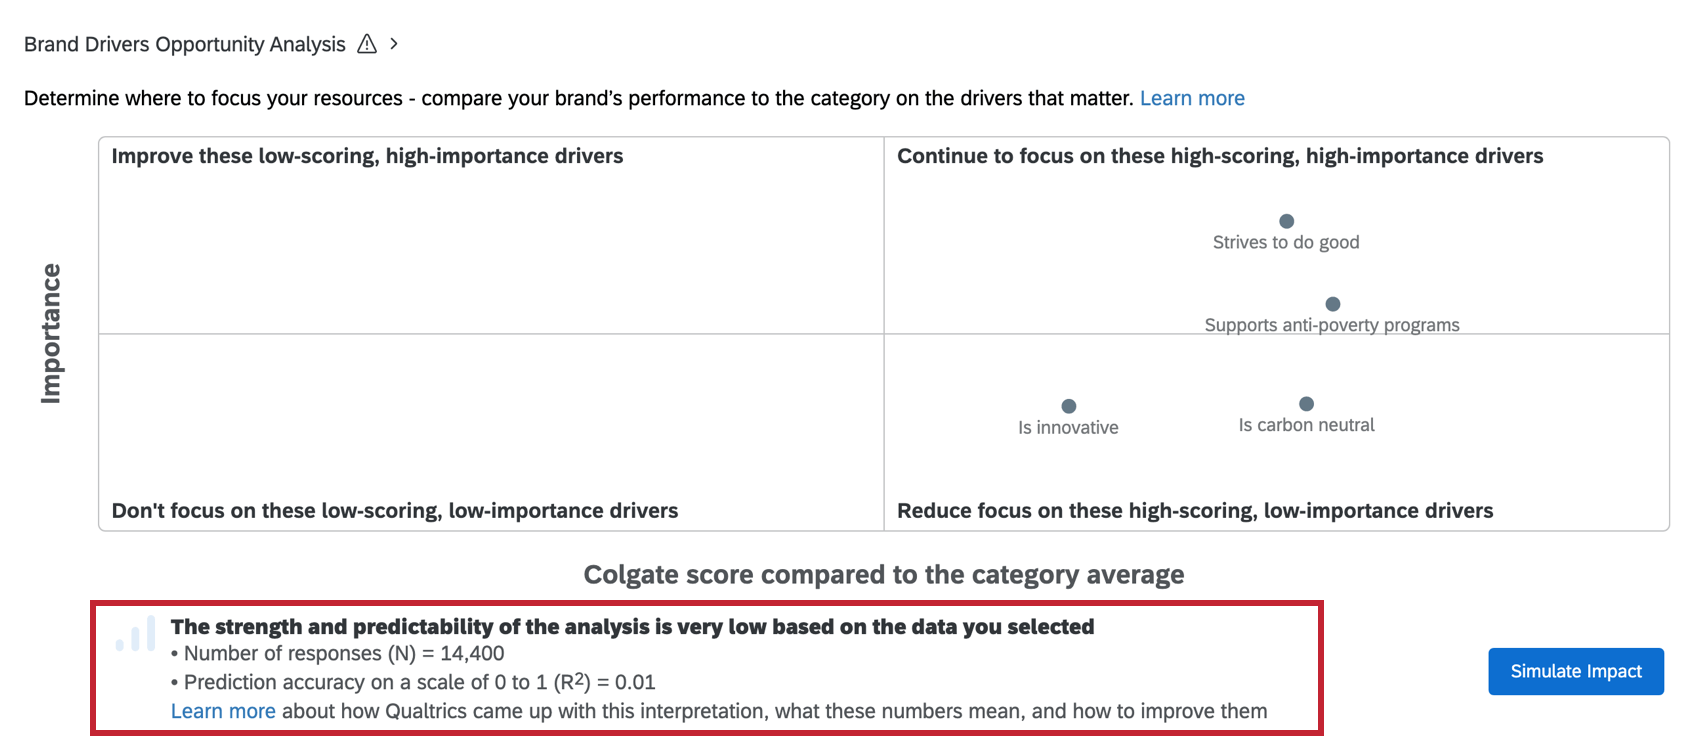
Task: Click the "Improve these low-scoring" quadrant header
Action: [x=368, y=156]
